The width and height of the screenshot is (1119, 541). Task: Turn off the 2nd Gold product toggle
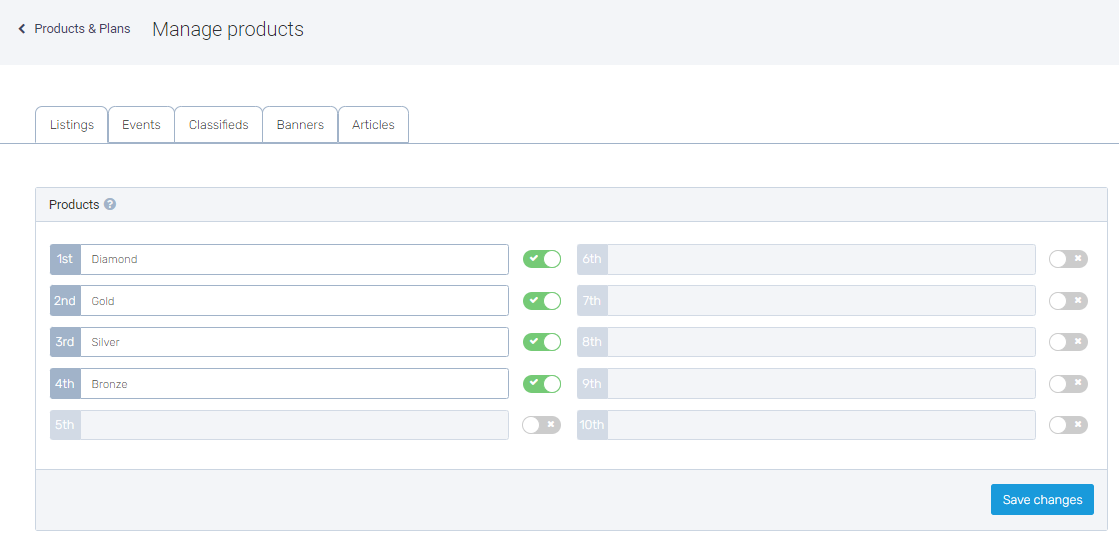point(542,300)
